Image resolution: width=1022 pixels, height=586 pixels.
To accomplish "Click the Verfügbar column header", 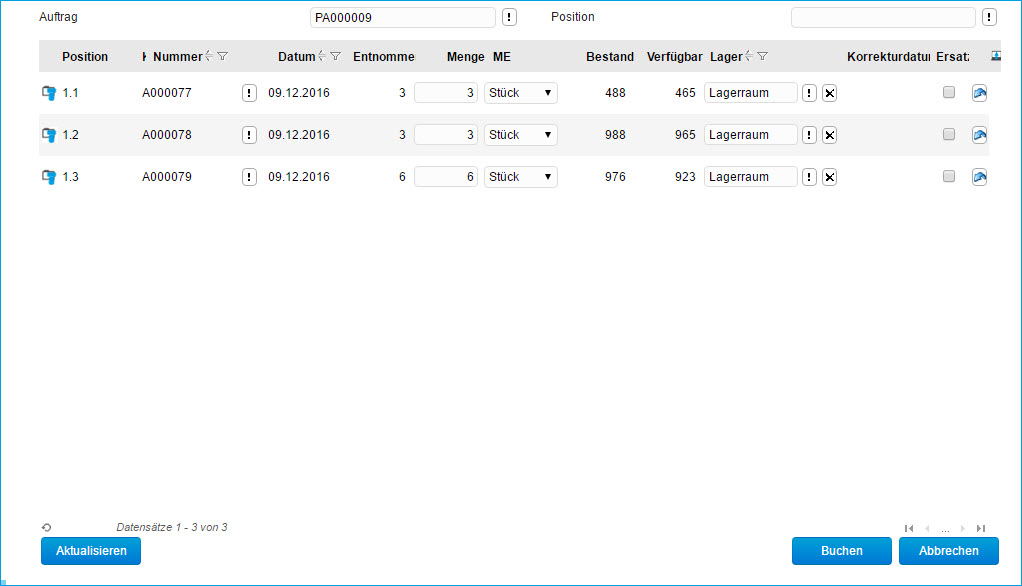I will pyautogui.click(x=674, y=57).
